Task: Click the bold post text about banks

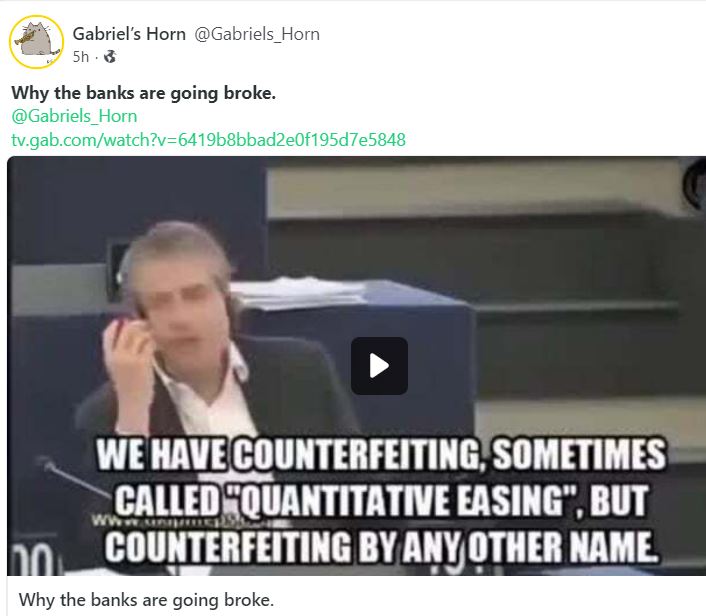Action: click(144, 93)
